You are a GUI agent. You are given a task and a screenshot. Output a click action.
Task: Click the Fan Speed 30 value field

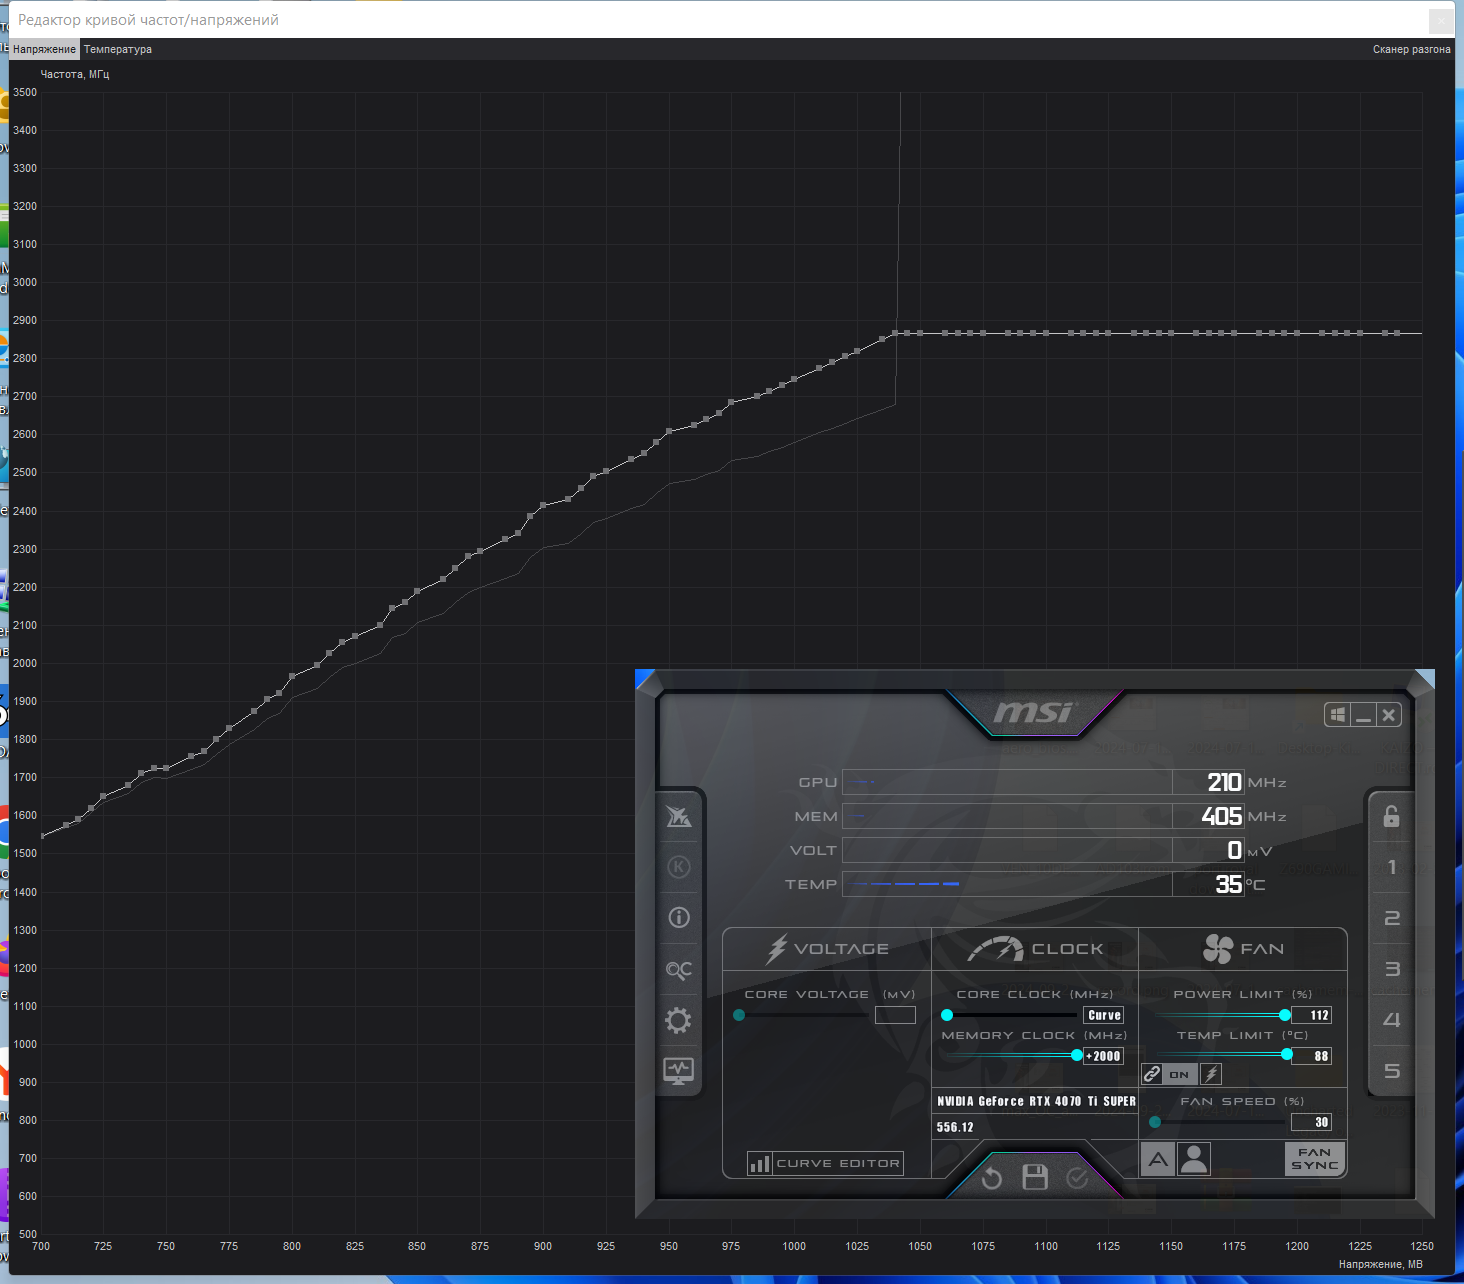click(1312, 1122)
